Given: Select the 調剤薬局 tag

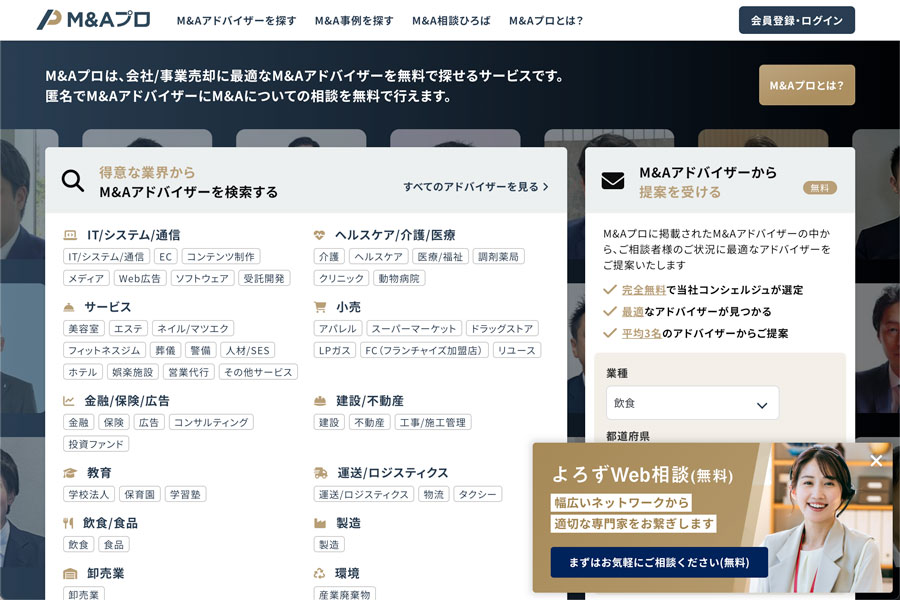Looking at the screenshot, I should coord(498,257).
